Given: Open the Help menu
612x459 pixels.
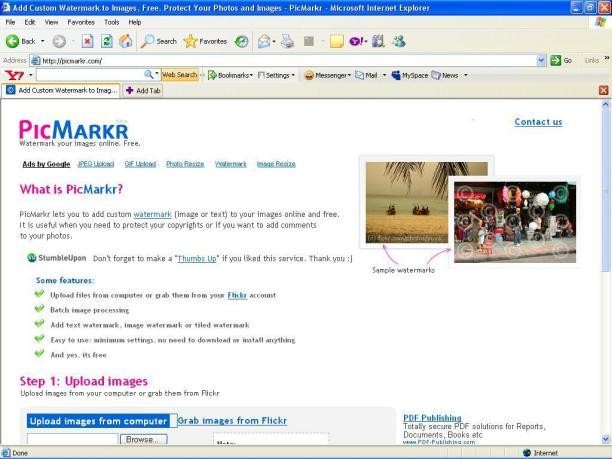Looking at the screenshot, I should 135,22.
